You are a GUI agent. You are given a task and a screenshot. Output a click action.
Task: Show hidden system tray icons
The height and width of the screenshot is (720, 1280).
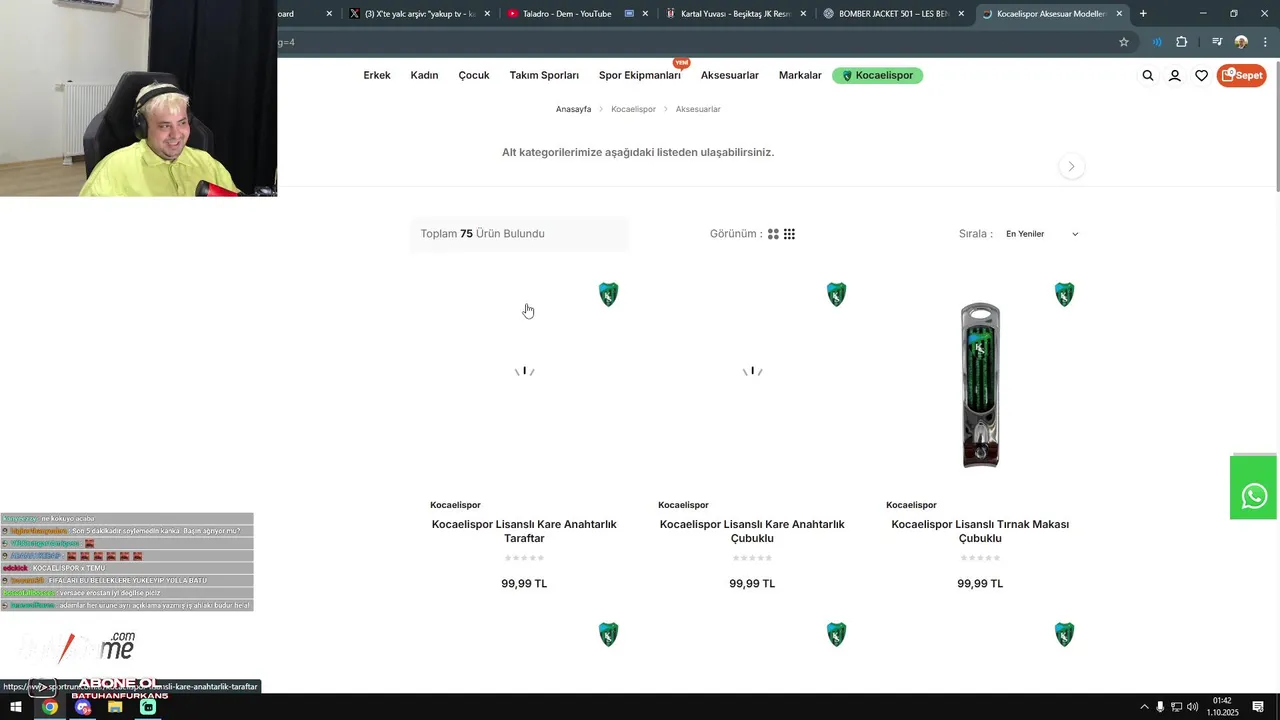(x=1144, y=707)
